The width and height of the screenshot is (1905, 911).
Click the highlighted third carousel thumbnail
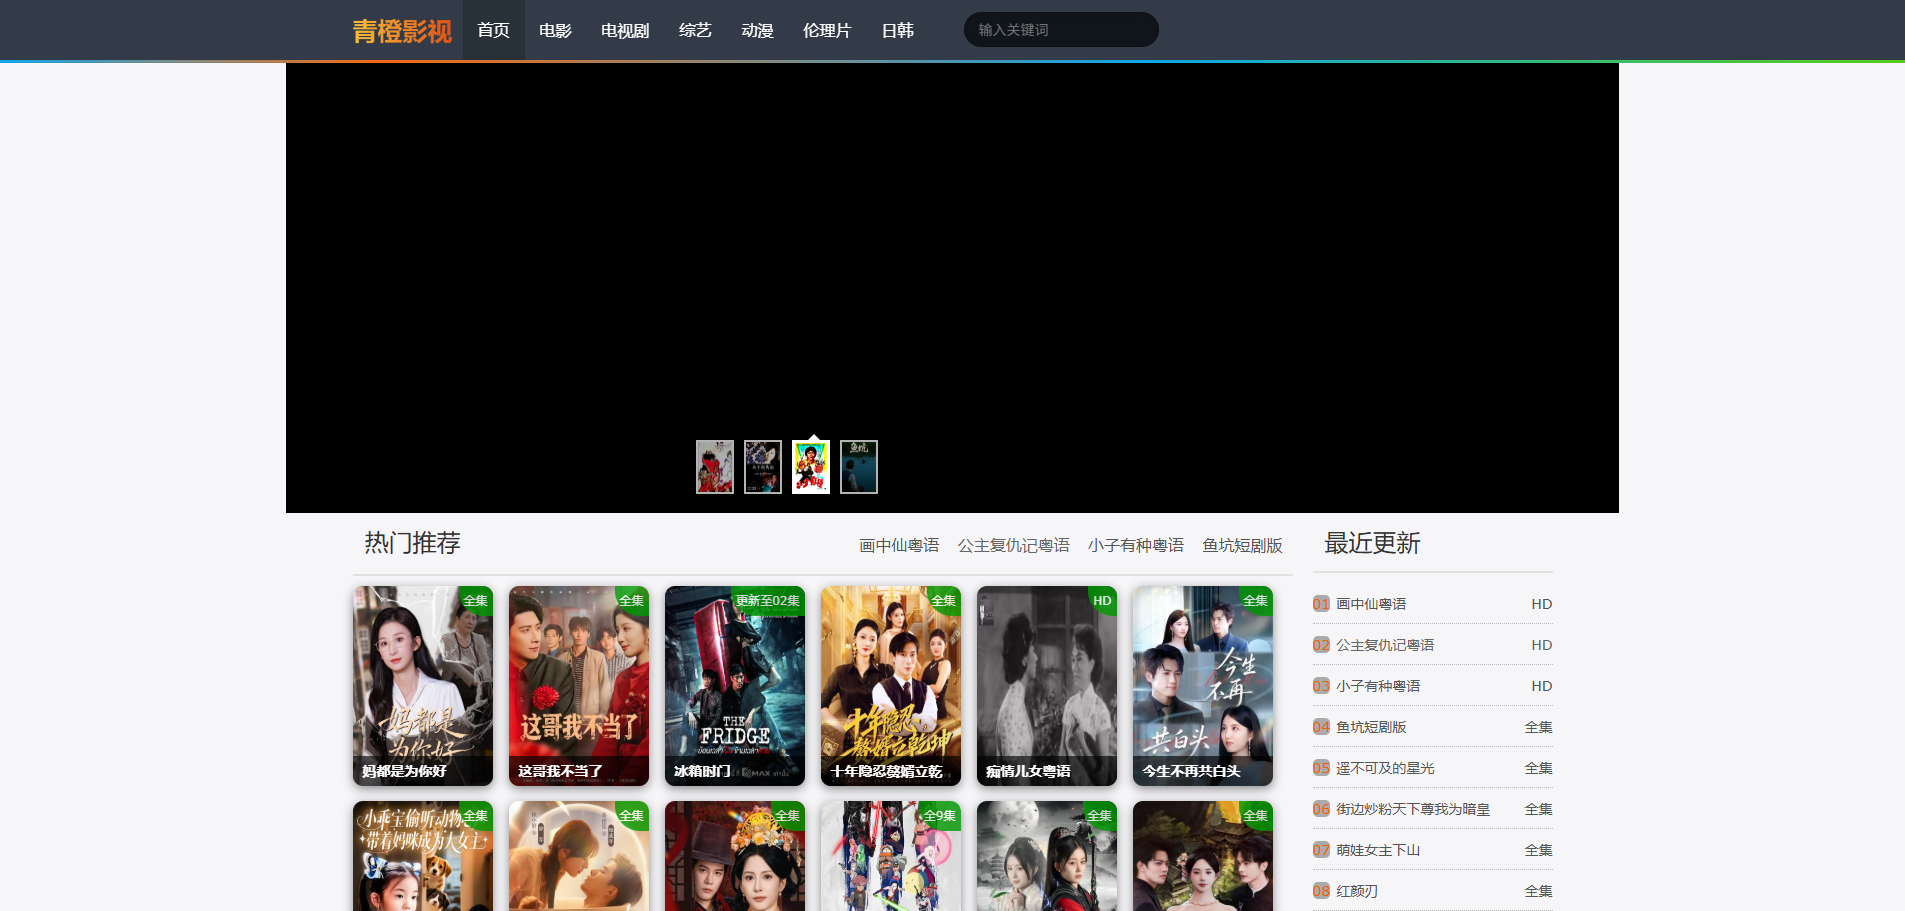pos(810,467)
